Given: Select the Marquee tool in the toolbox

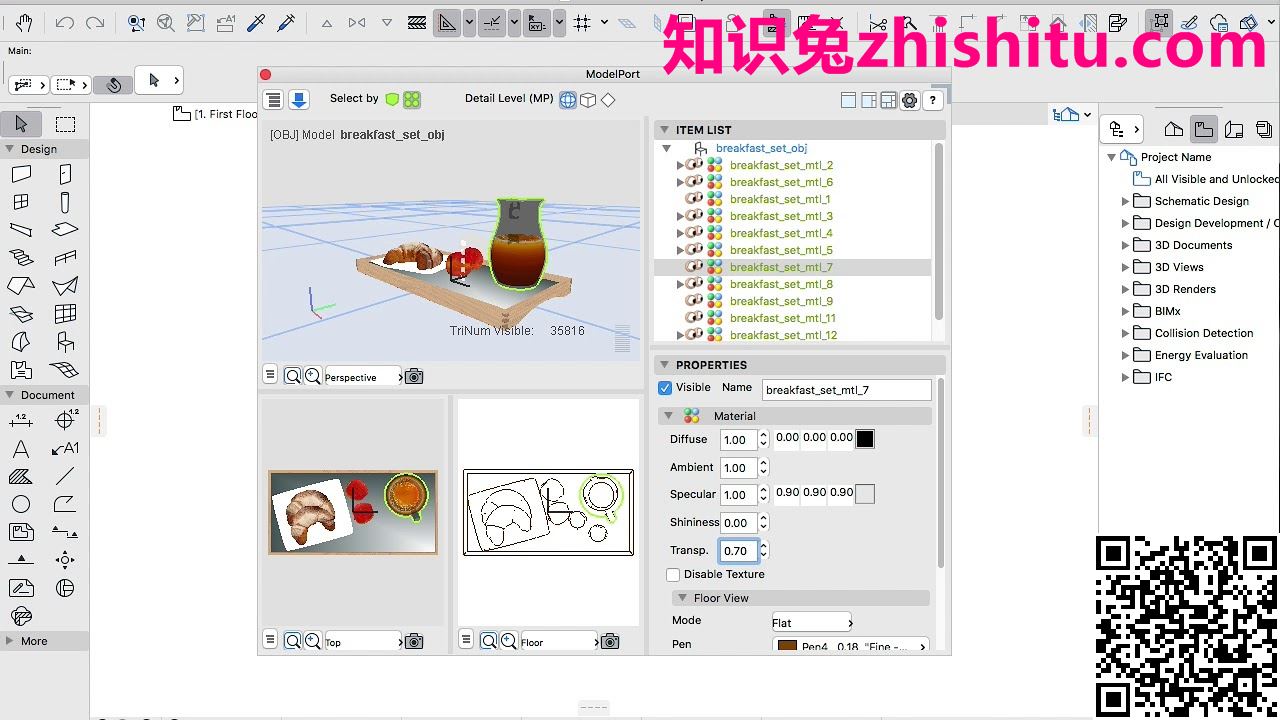Looking at the screenshot, I should (65, 124).
